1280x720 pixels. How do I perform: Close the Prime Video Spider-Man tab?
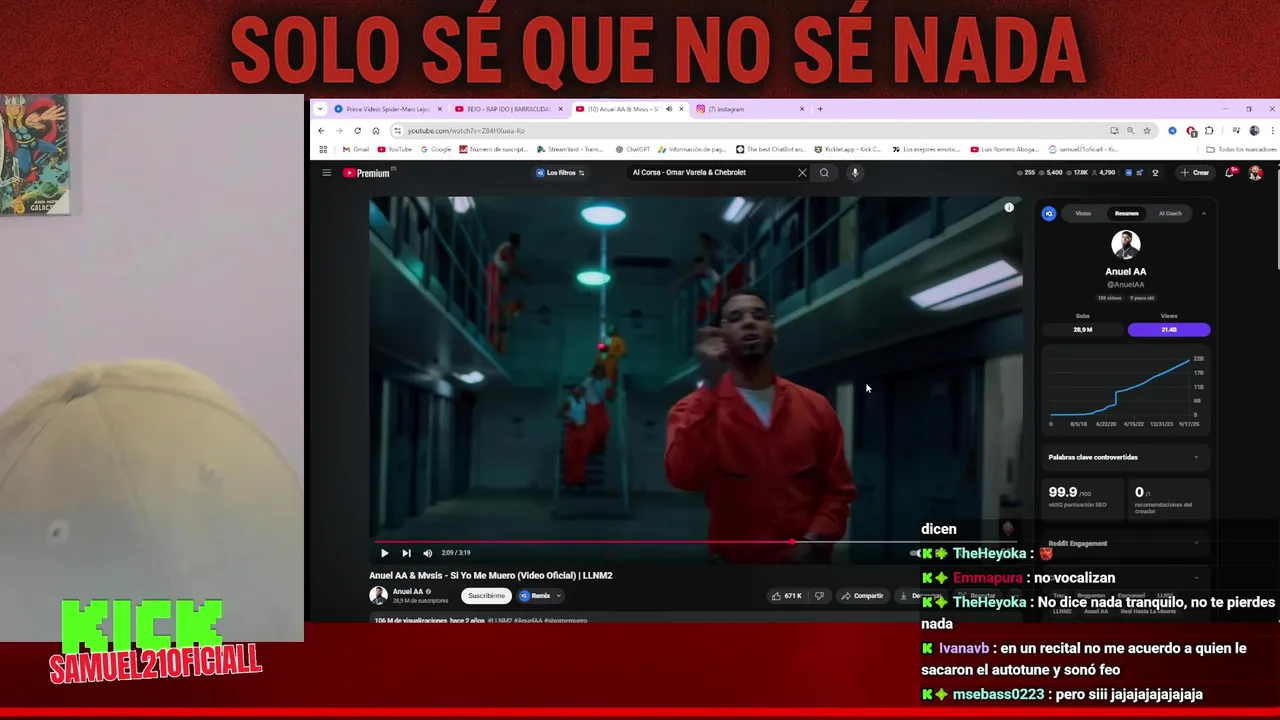click(x=440, y=109)
